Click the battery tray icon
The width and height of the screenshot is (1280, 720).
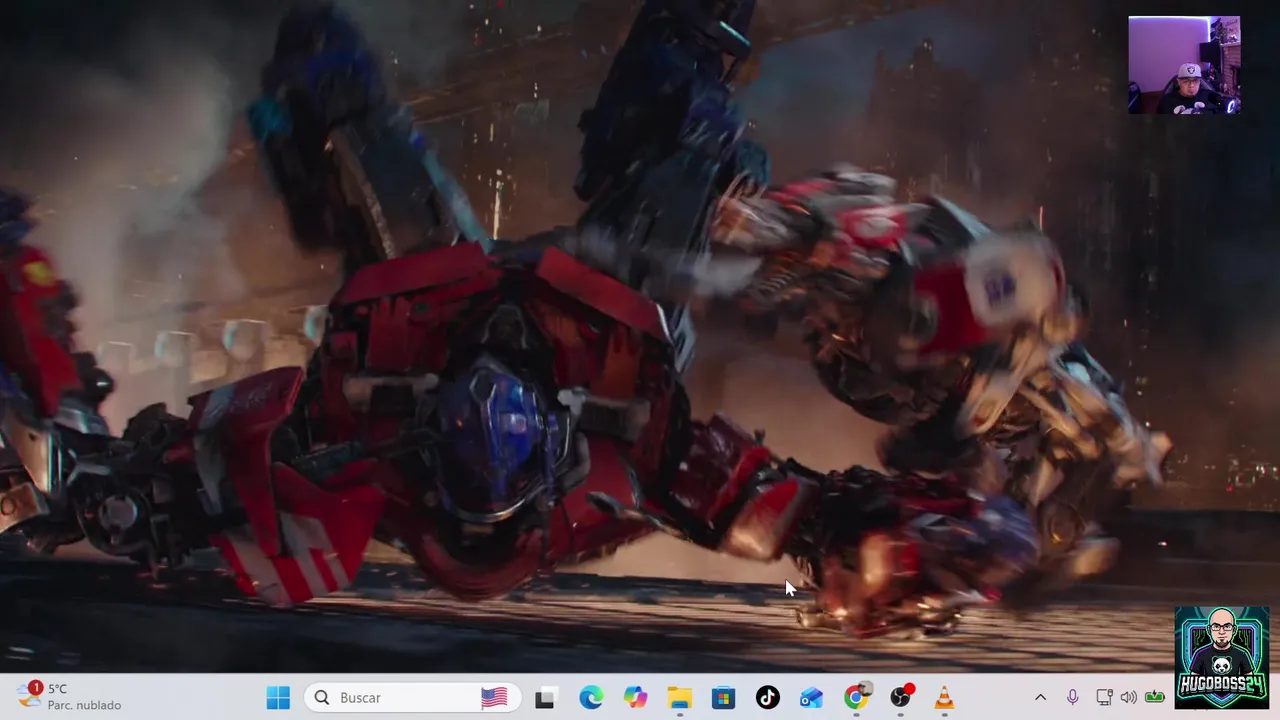1155,697
